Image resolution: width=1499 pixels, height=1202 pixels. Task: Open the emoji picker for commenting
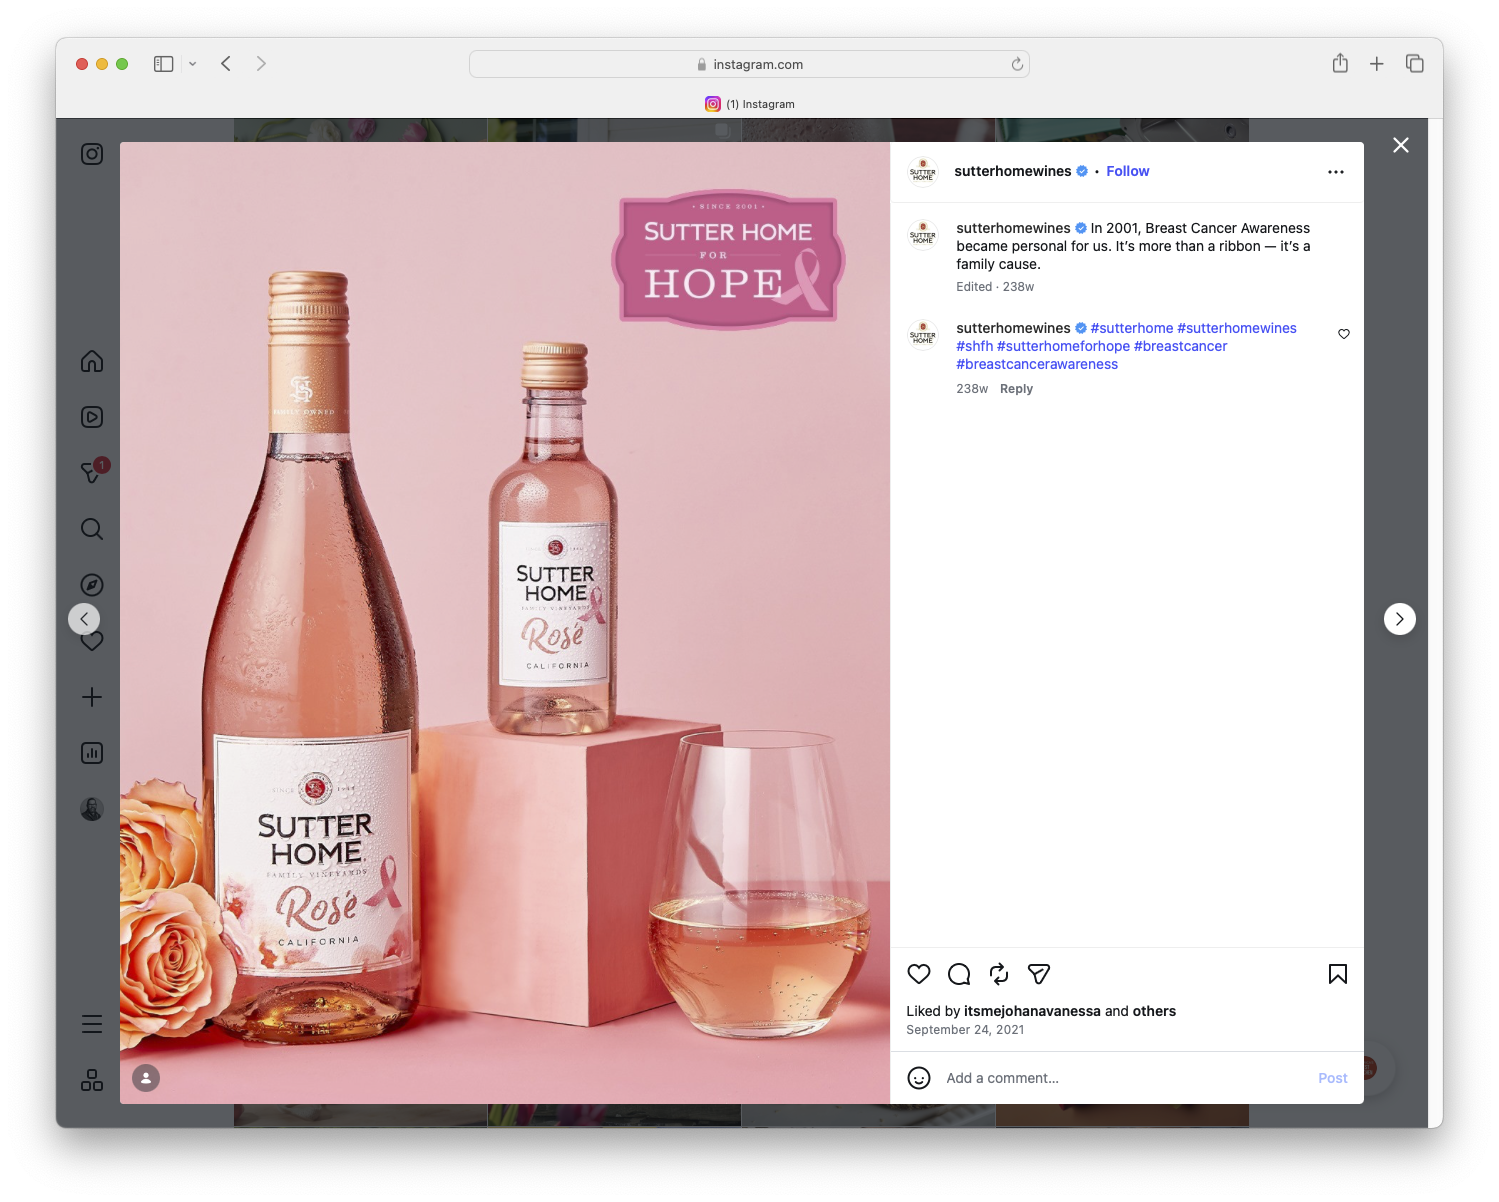[x=918, y=1078]
